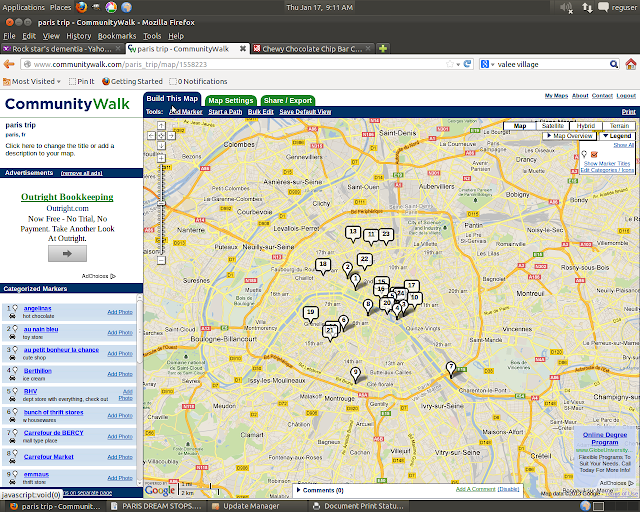This screenshot has height=512, width=640.
Task: Click the search magnifier in the search box
Action: (x=613, y=64)
